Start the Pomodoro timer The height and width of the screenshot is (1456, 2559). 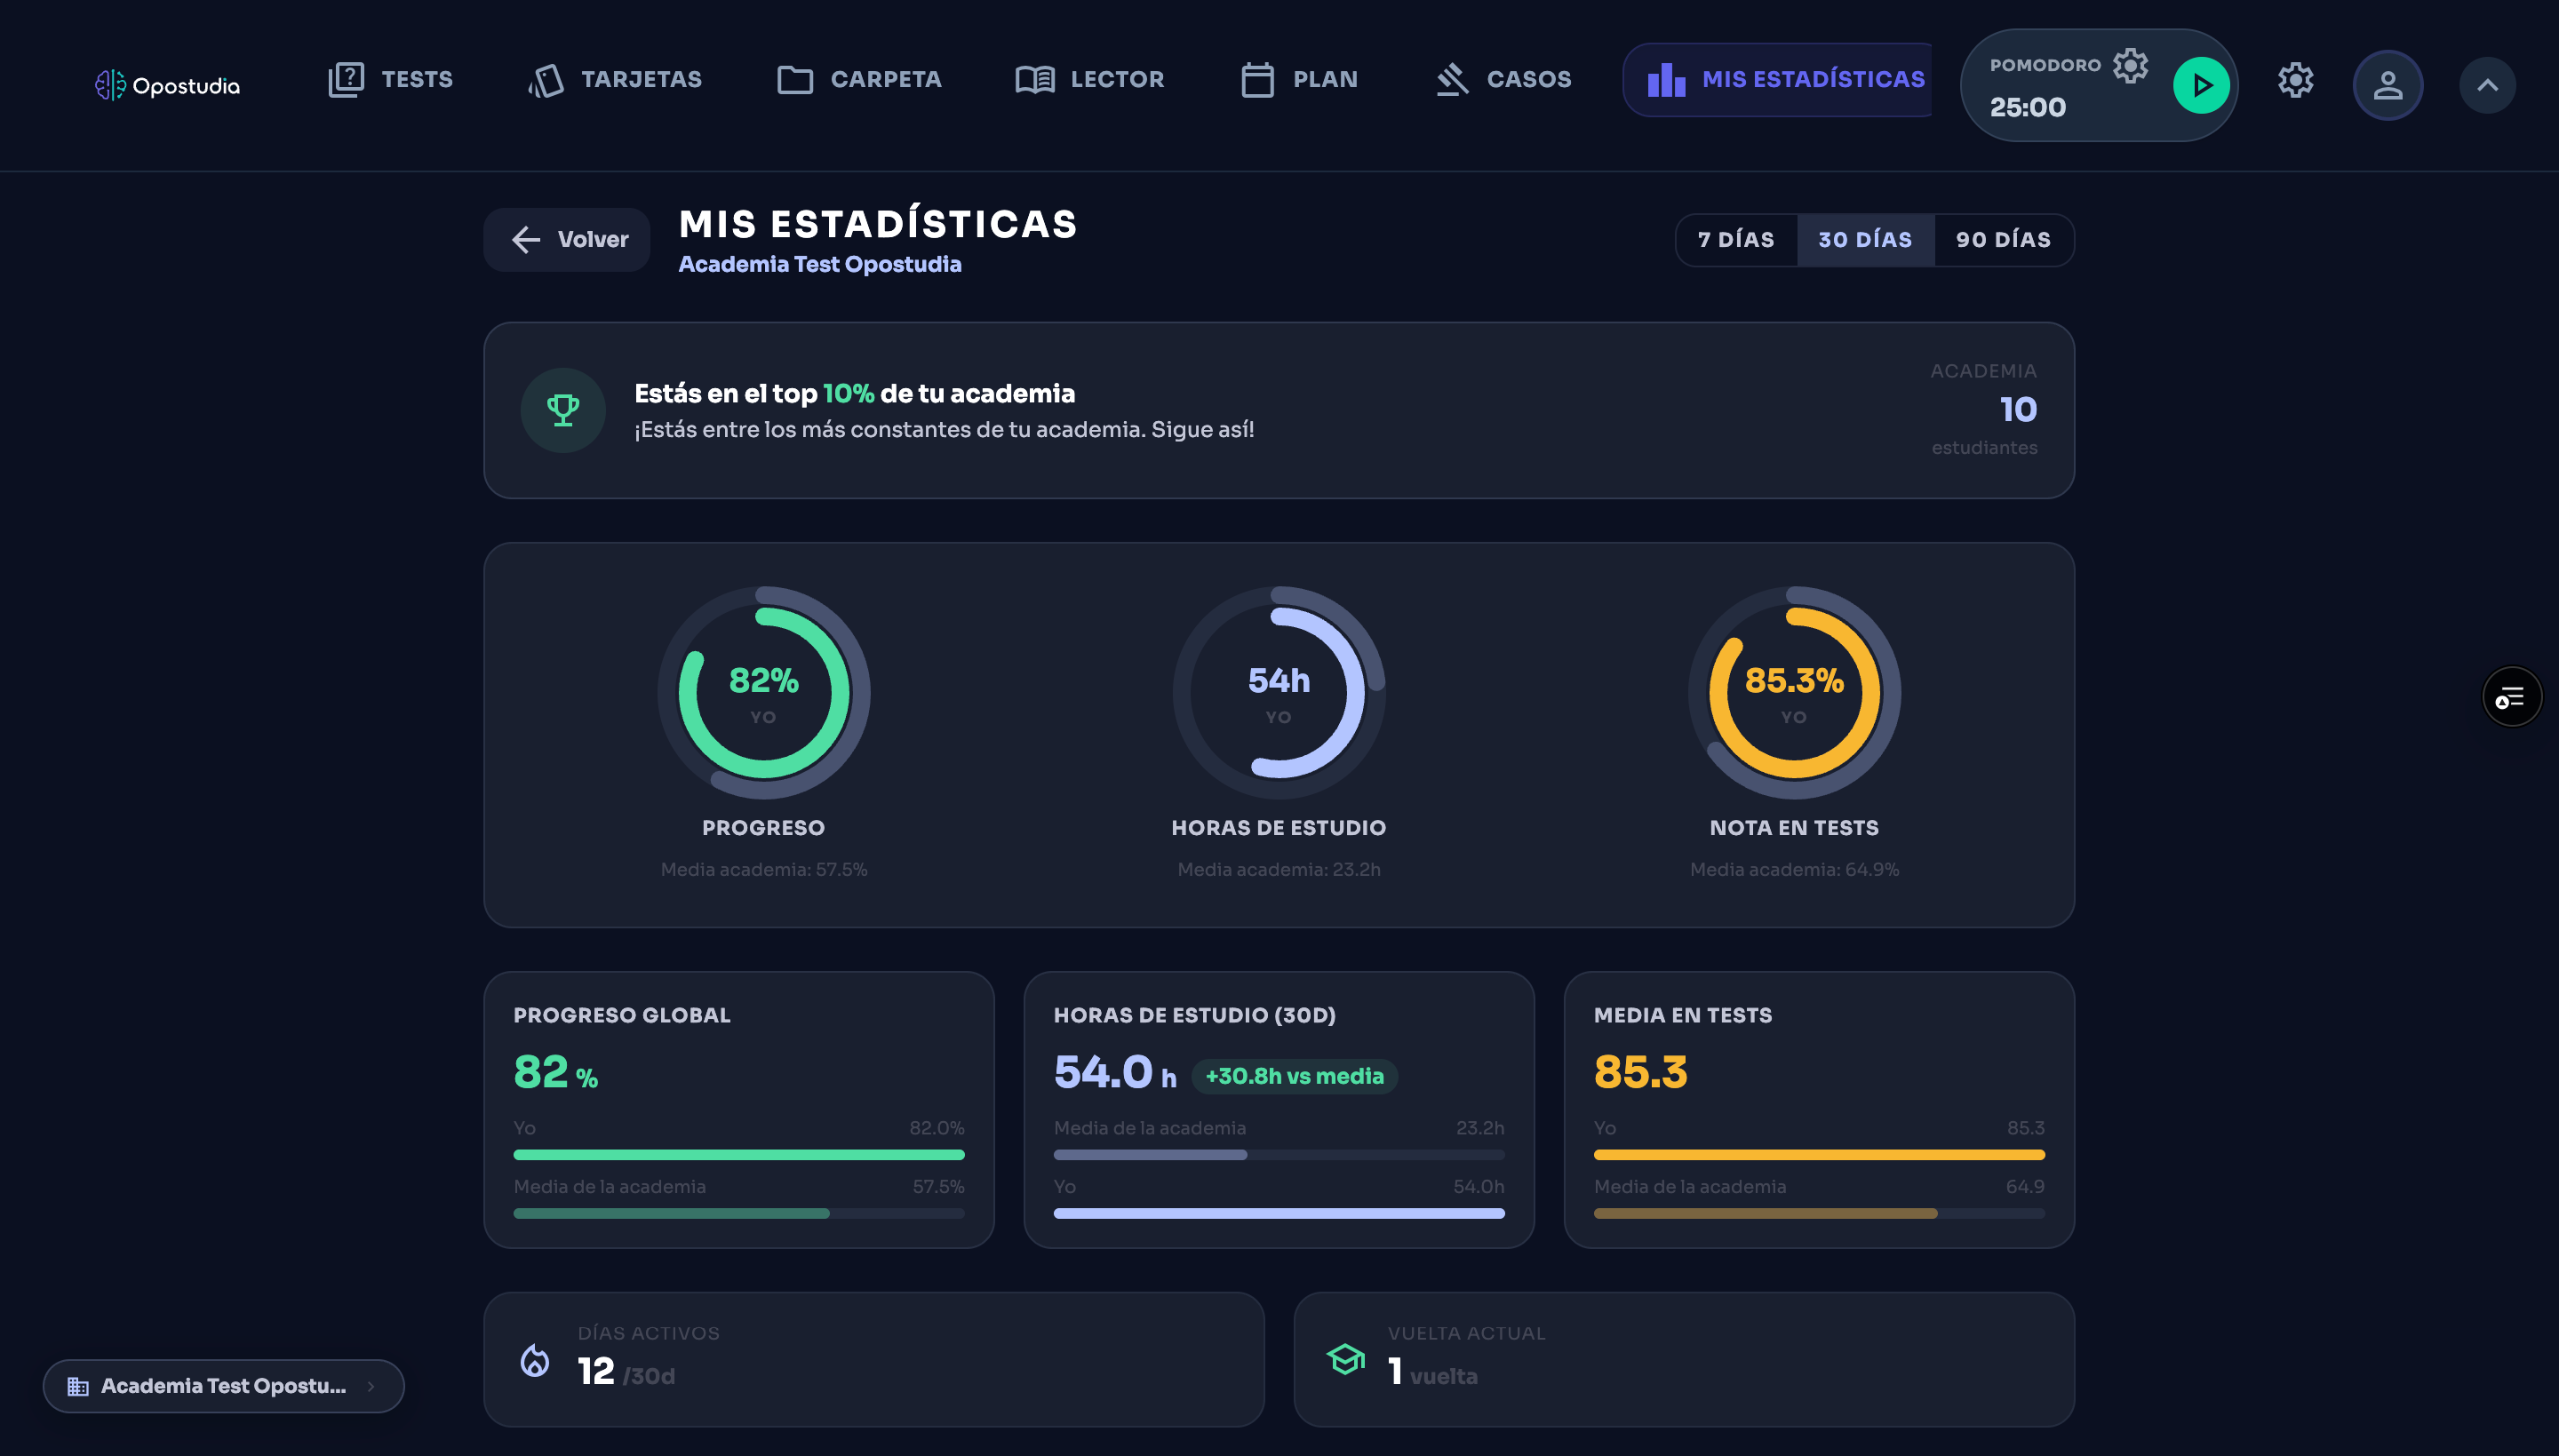point(2201,85)
